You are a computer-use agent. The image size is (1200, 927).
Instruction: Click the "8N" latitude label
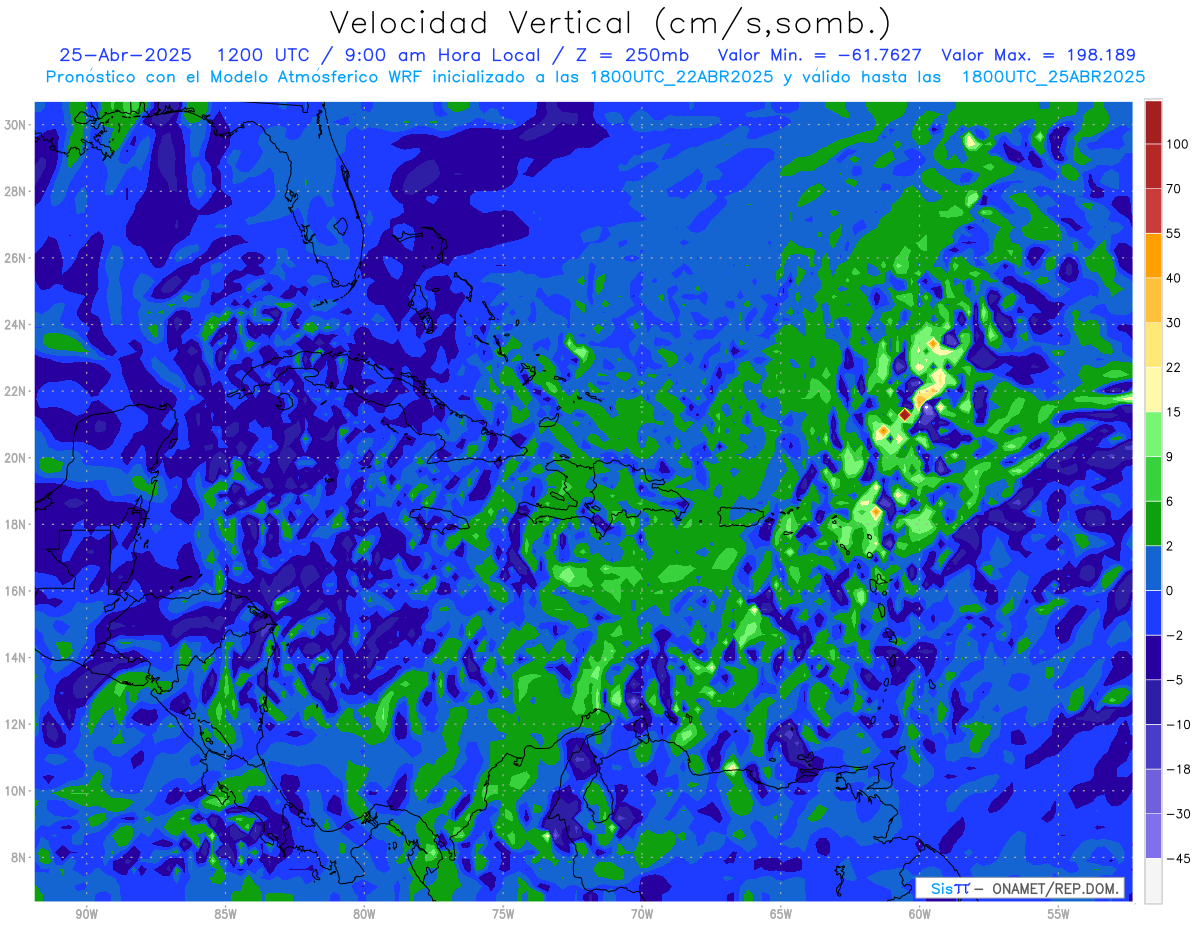click(x=20, y=857)
